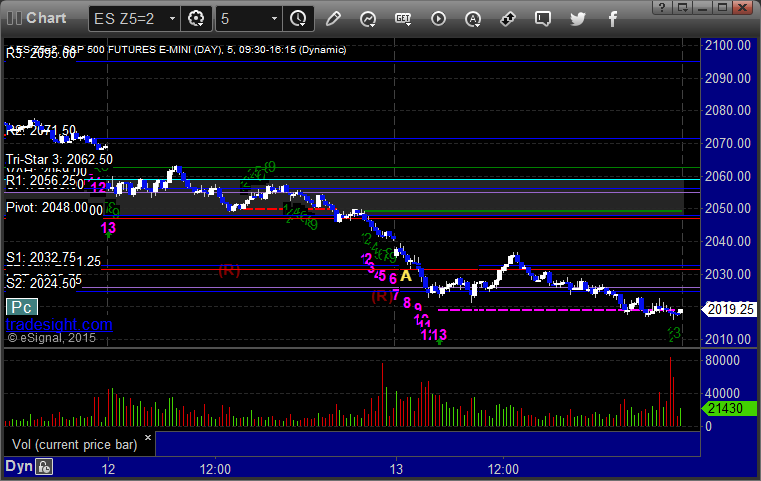Click the link/trade arrows icon
This screenshot has width=761, height=481.
click(508, 19)
